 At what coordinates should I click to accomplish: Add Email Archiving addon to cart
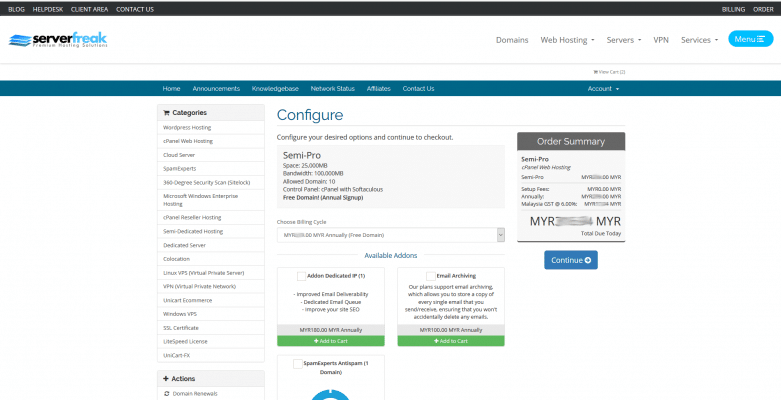tap(451, 341)
